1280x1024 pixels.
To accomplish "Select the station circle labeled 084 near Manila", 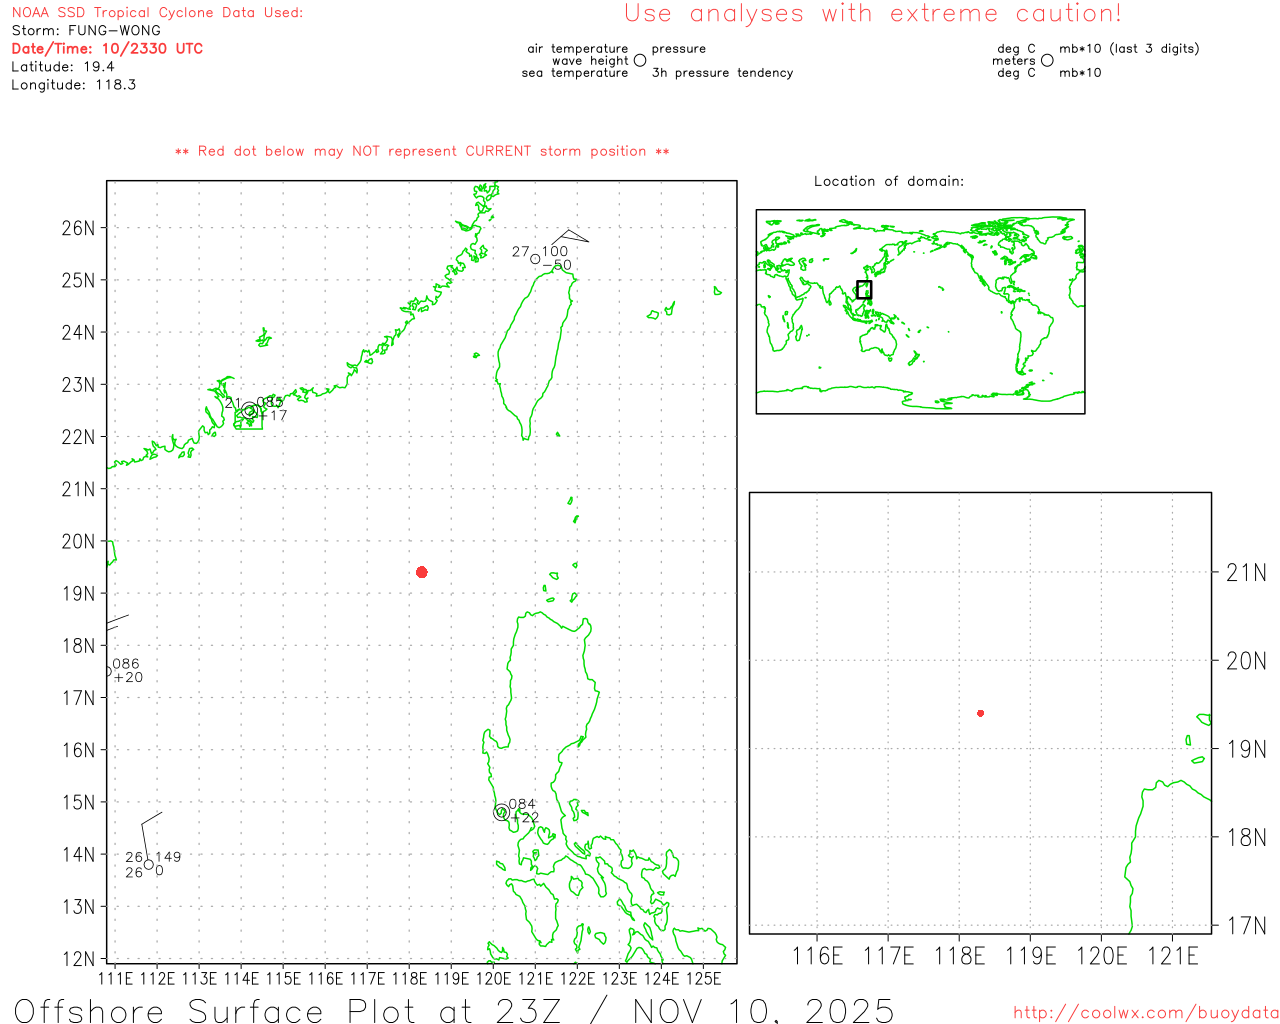I will point(501,812).
